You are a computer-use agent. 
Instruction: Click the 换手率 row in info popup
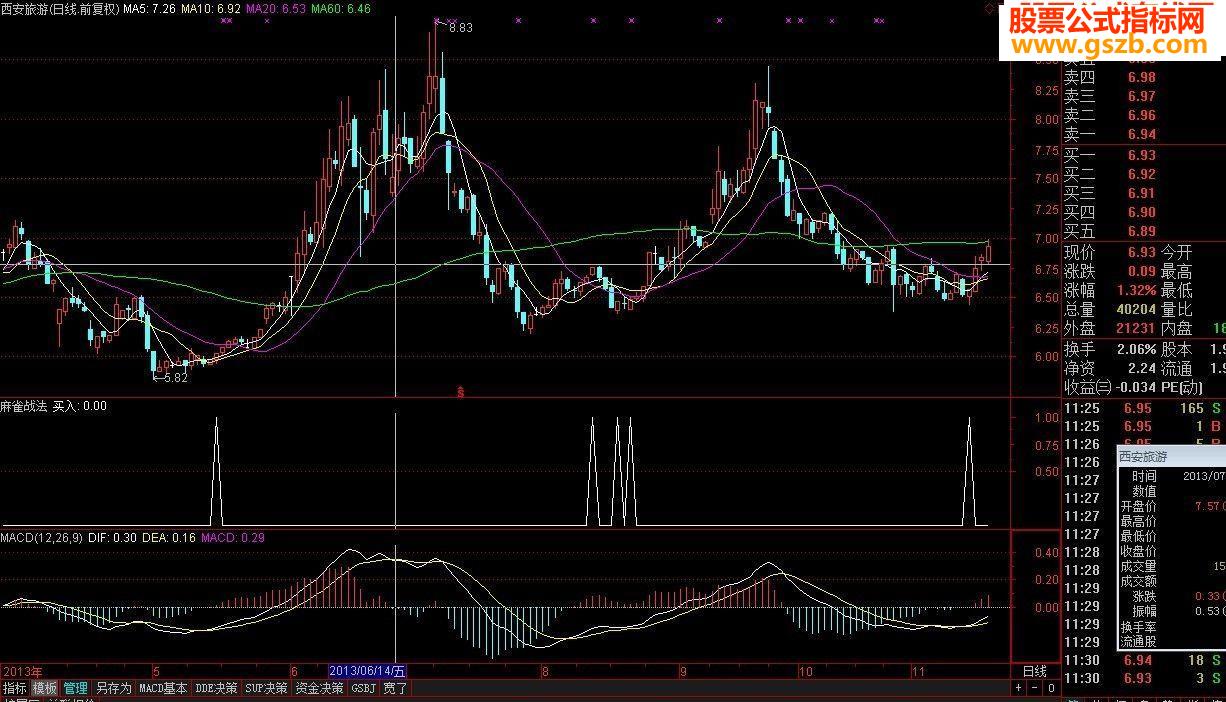pyautogui.click(x=1171, y=627)
